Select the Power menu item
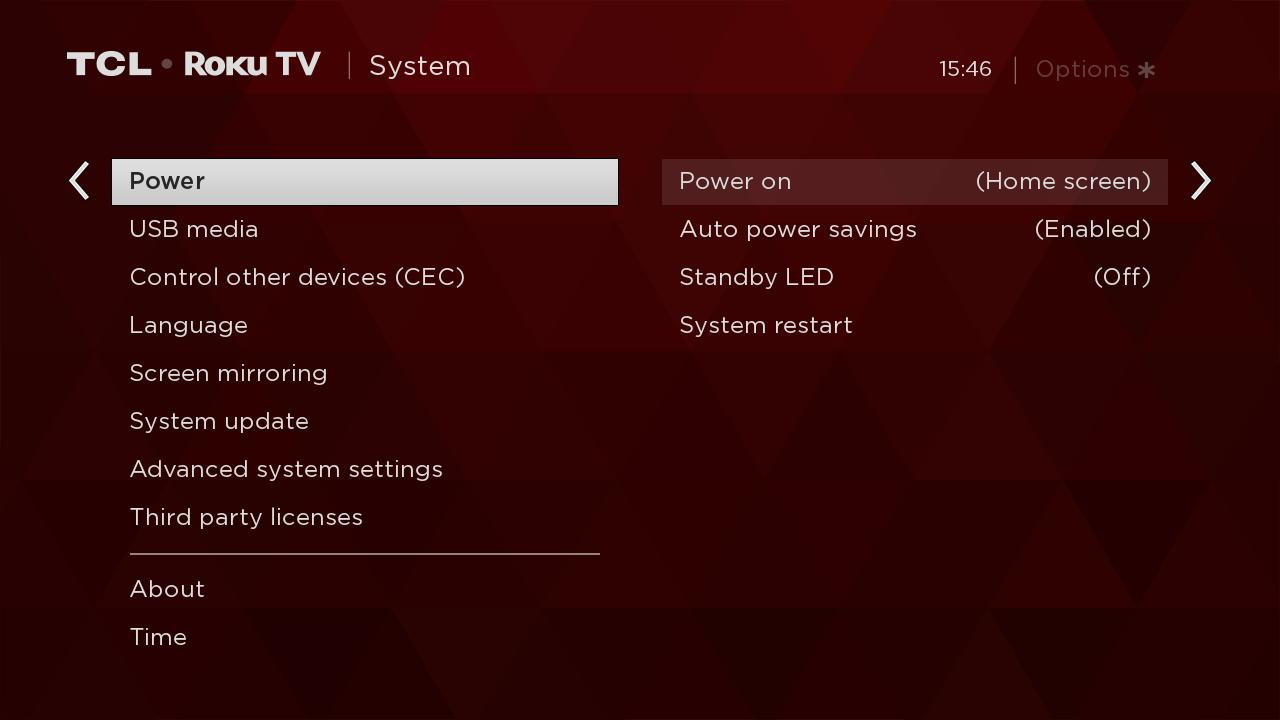This screenshot has height=720, width=1280. 365,182
